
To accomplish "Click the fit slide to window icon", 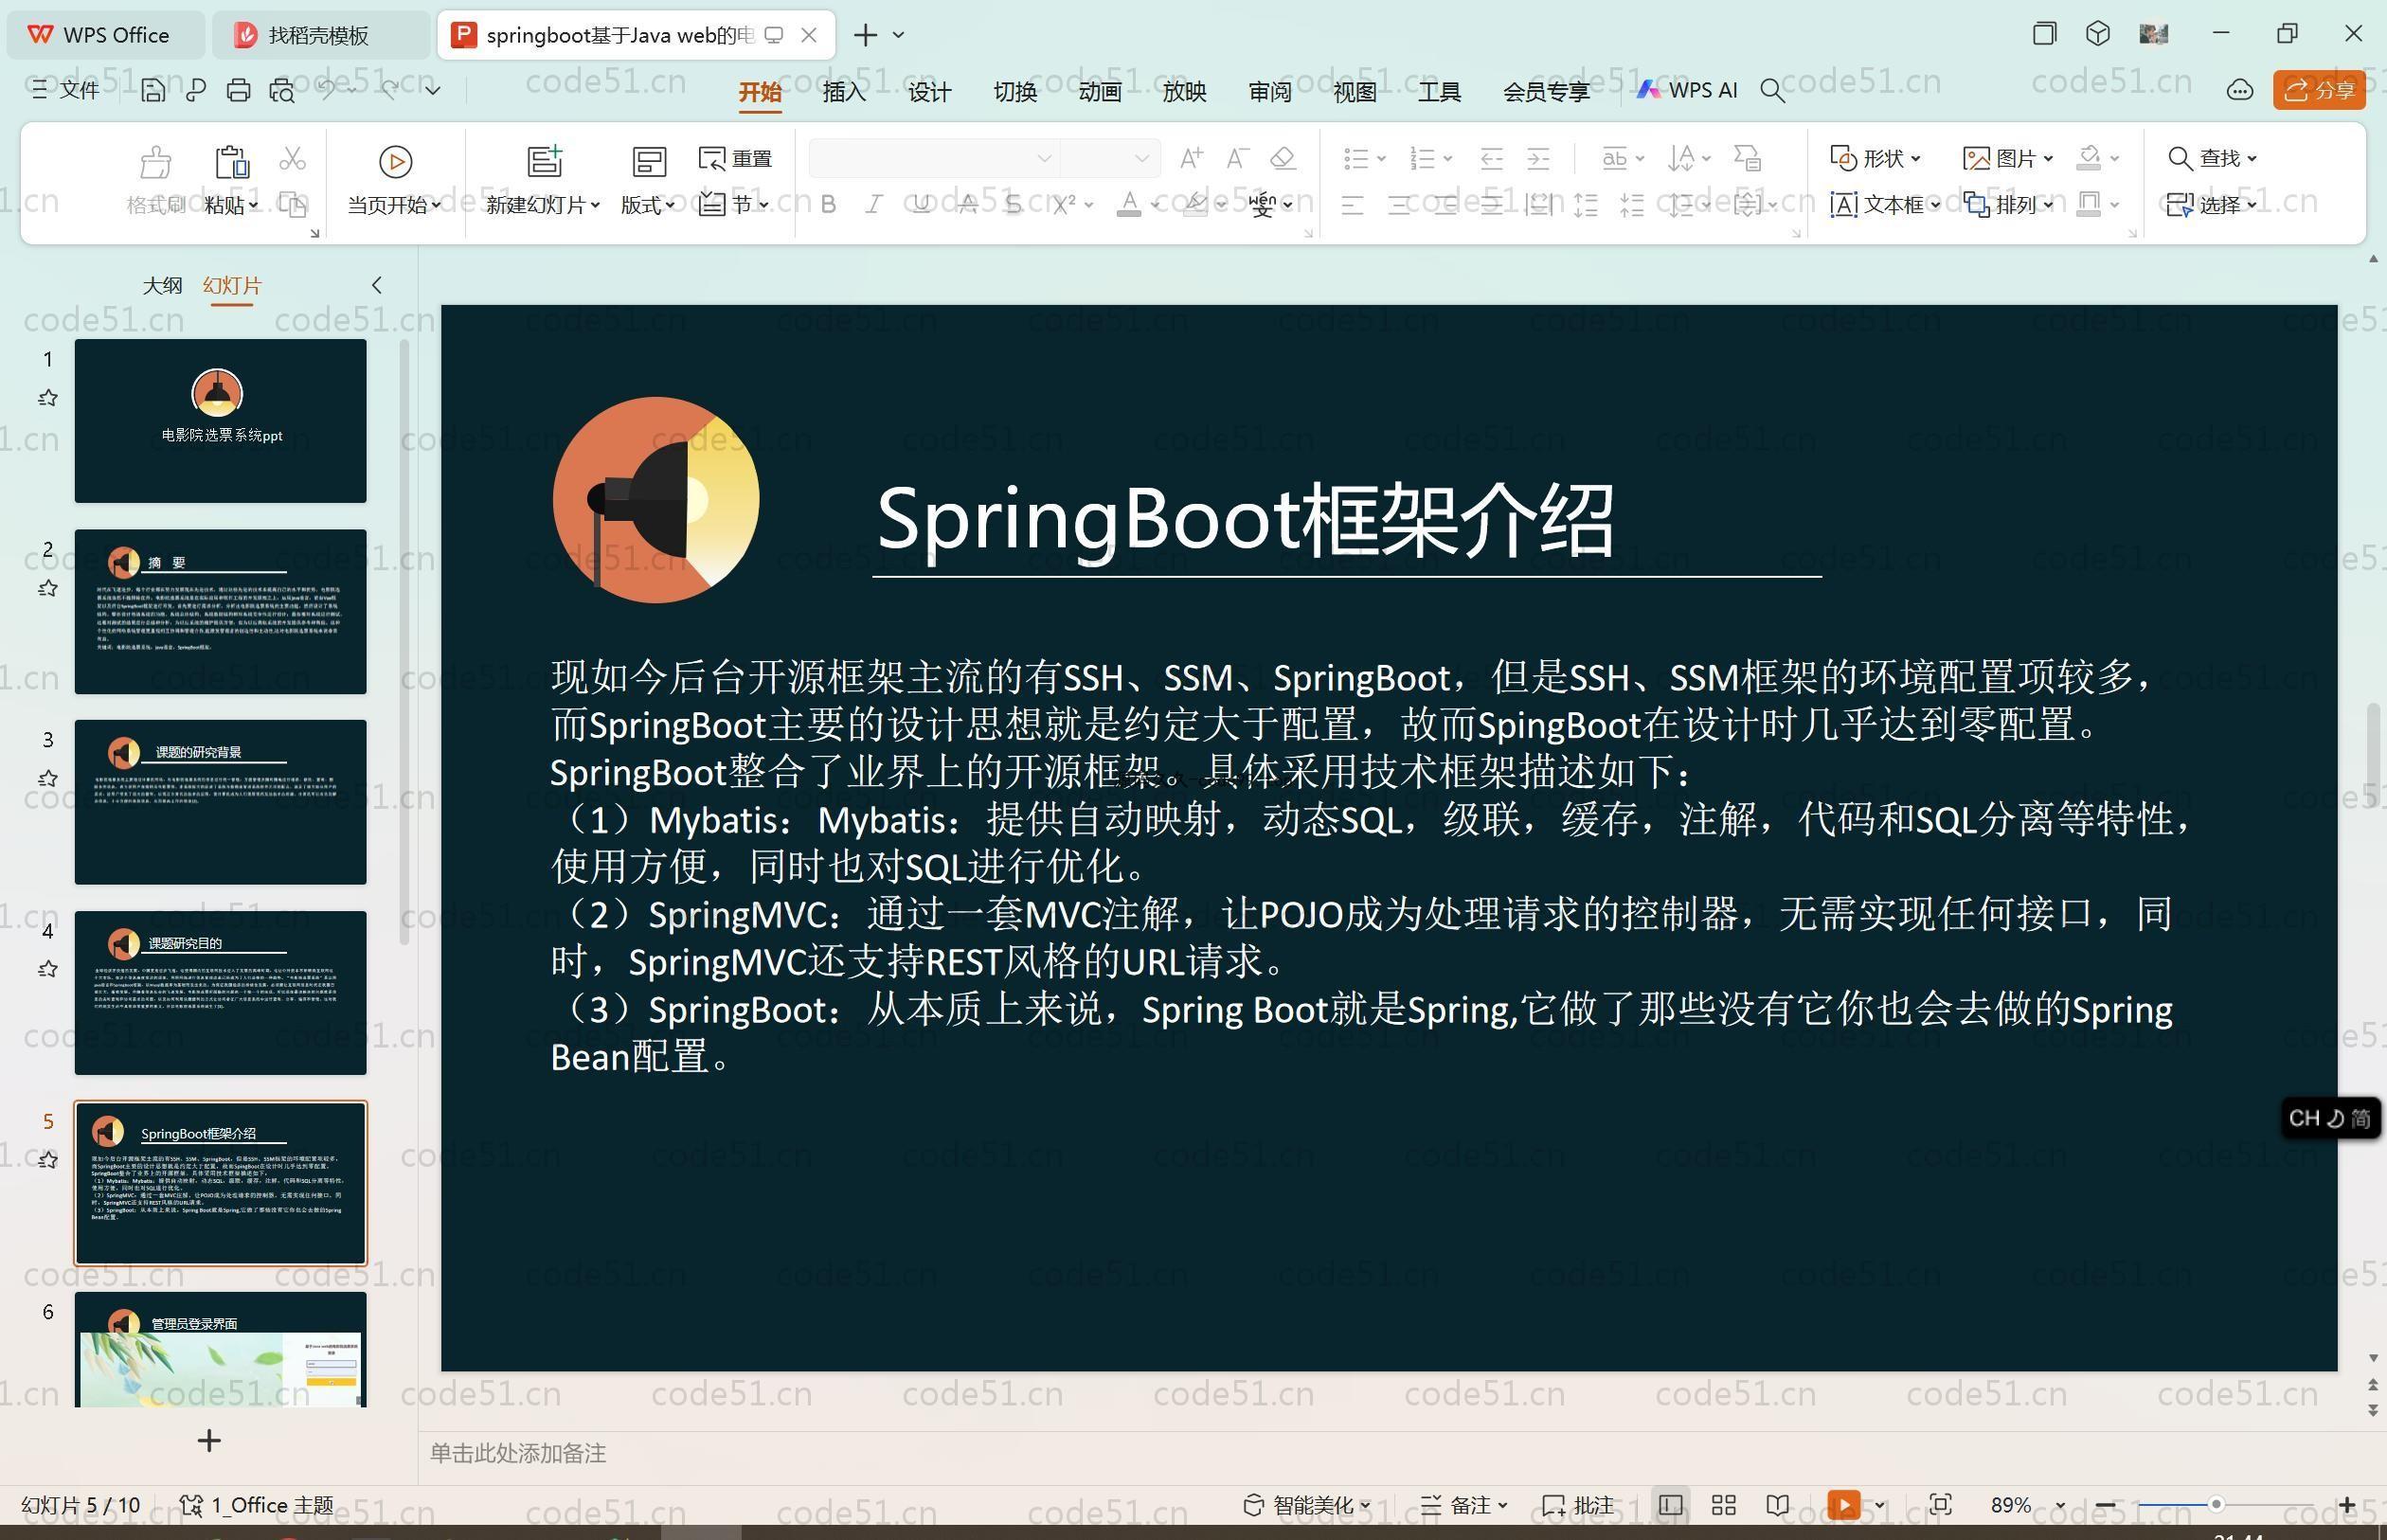I will pos(1940,1505).
